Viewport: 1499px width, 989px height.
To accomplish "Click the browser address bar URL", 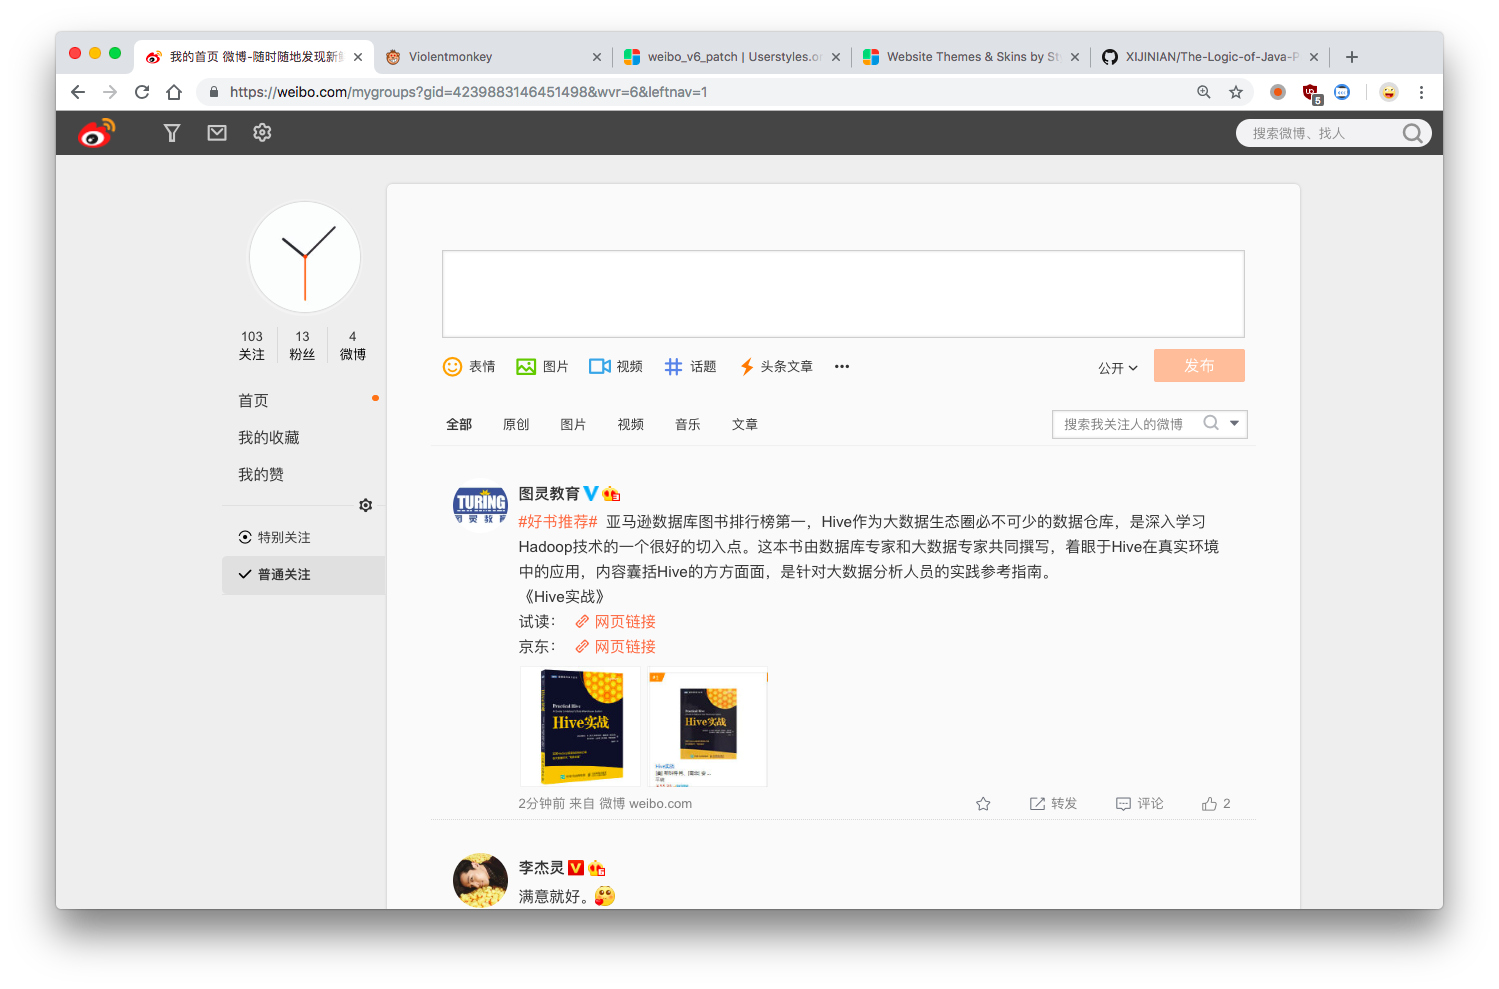I will coord(468,92).
